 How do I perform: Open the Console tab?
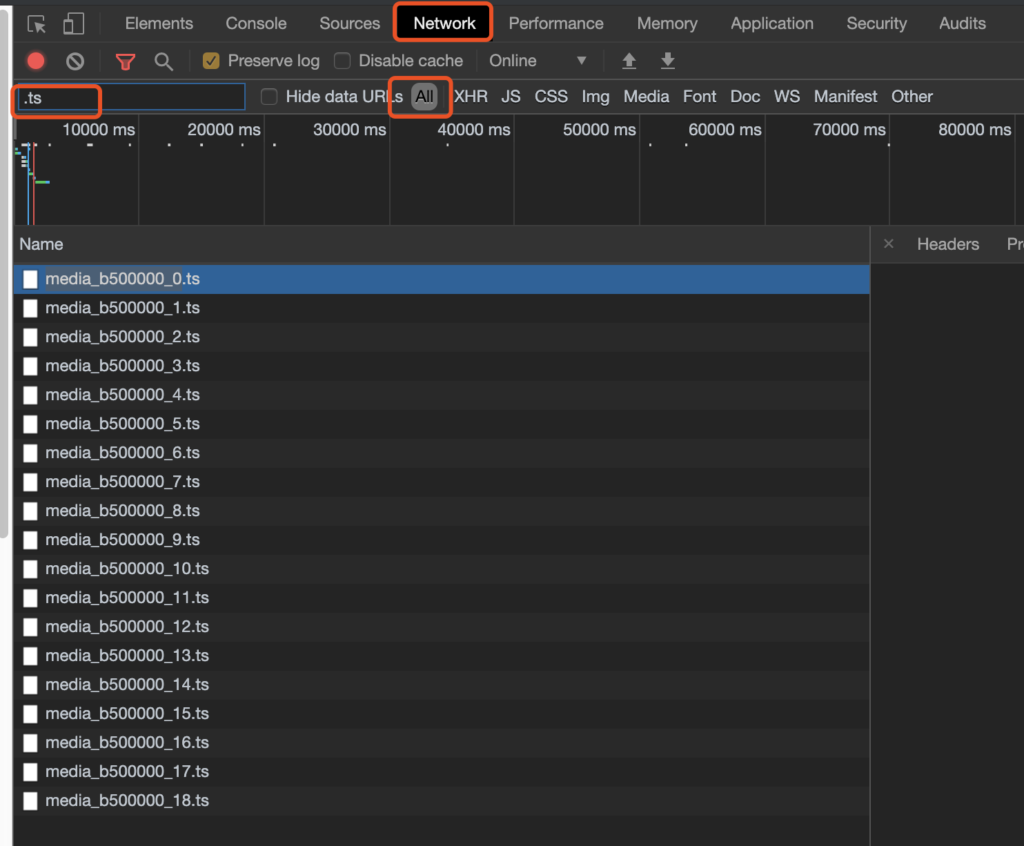point(256,24)
